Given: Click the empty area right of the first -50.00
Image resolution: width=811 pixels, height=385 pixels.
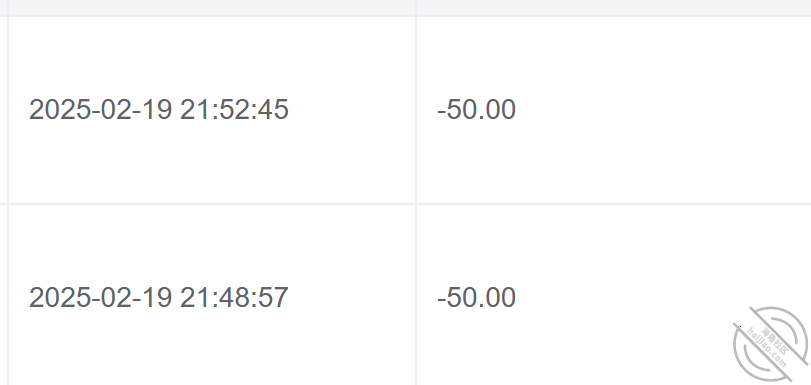Looking at the screenshot, I should pos(662,110).
